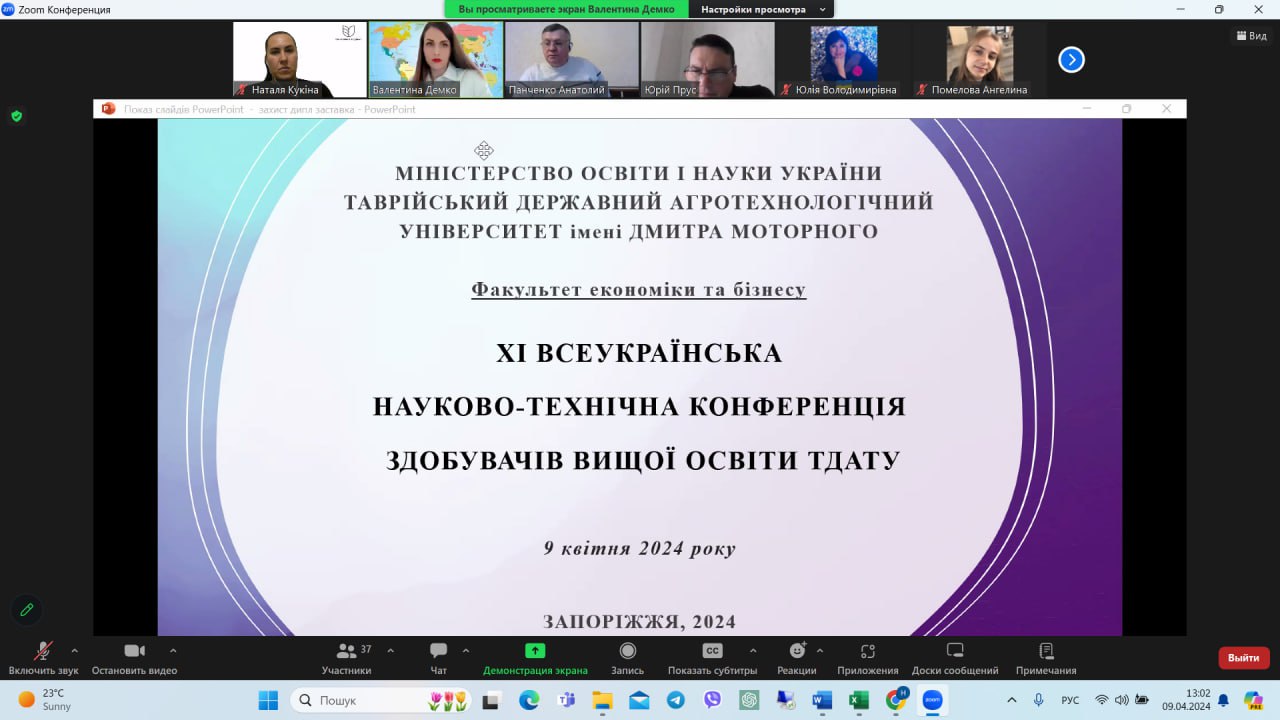This screenshot has height=720, width=1280.
Task: Select Панченко Анатолий's video thumbnail
Action: point(572,60)
